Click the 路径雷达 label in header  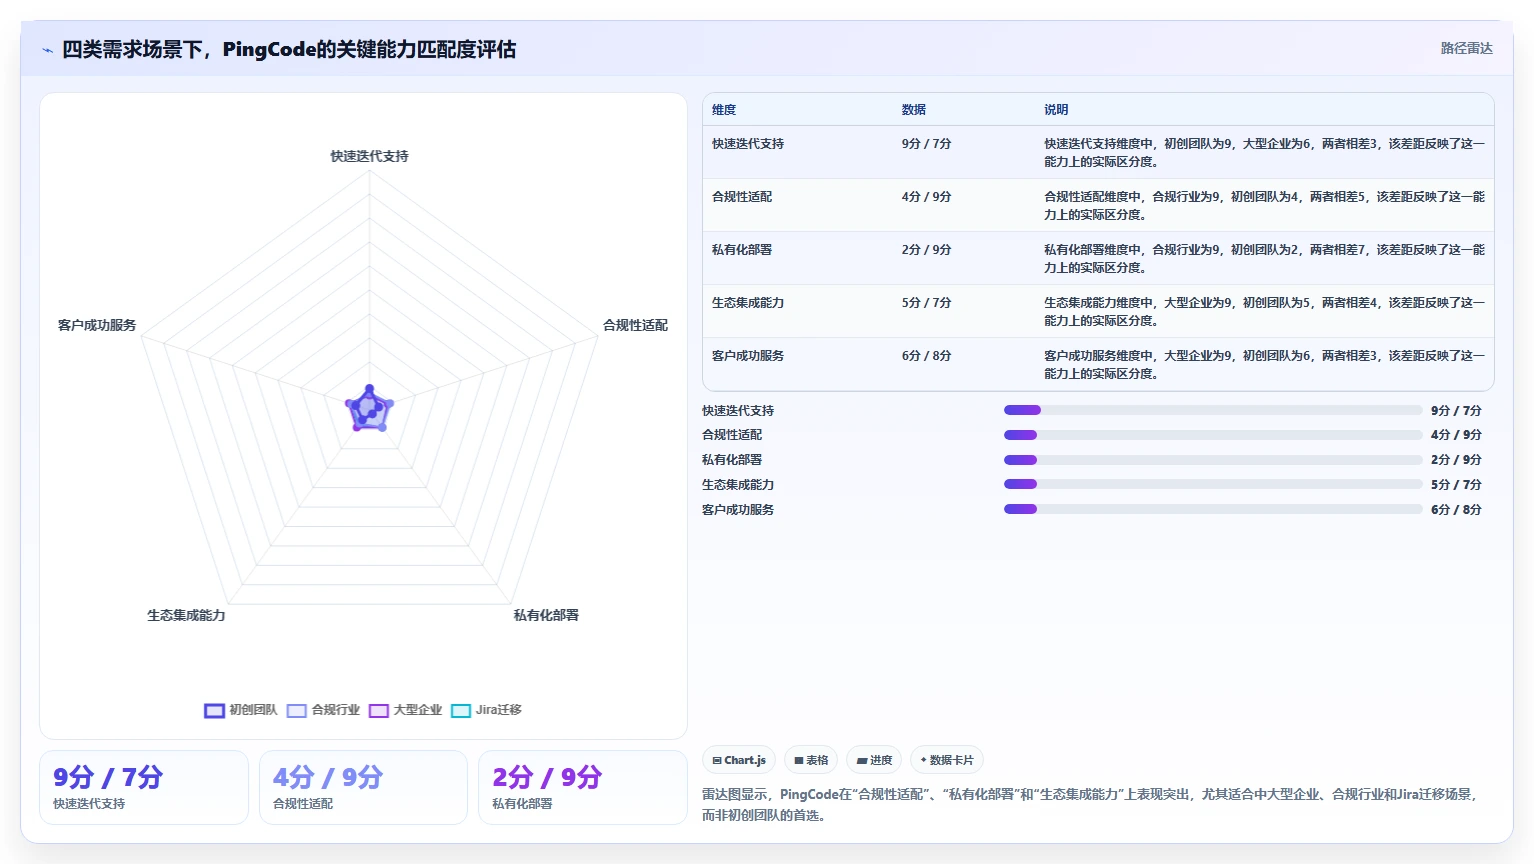pos(1466,48)
